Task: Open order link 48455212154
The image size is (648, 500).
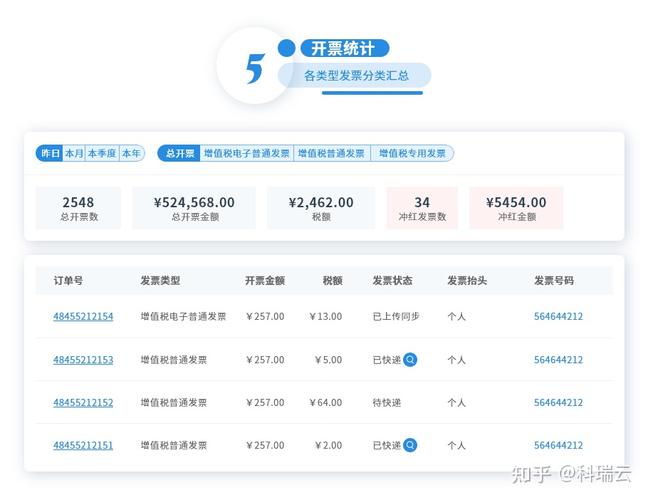Action: (83, 317)
